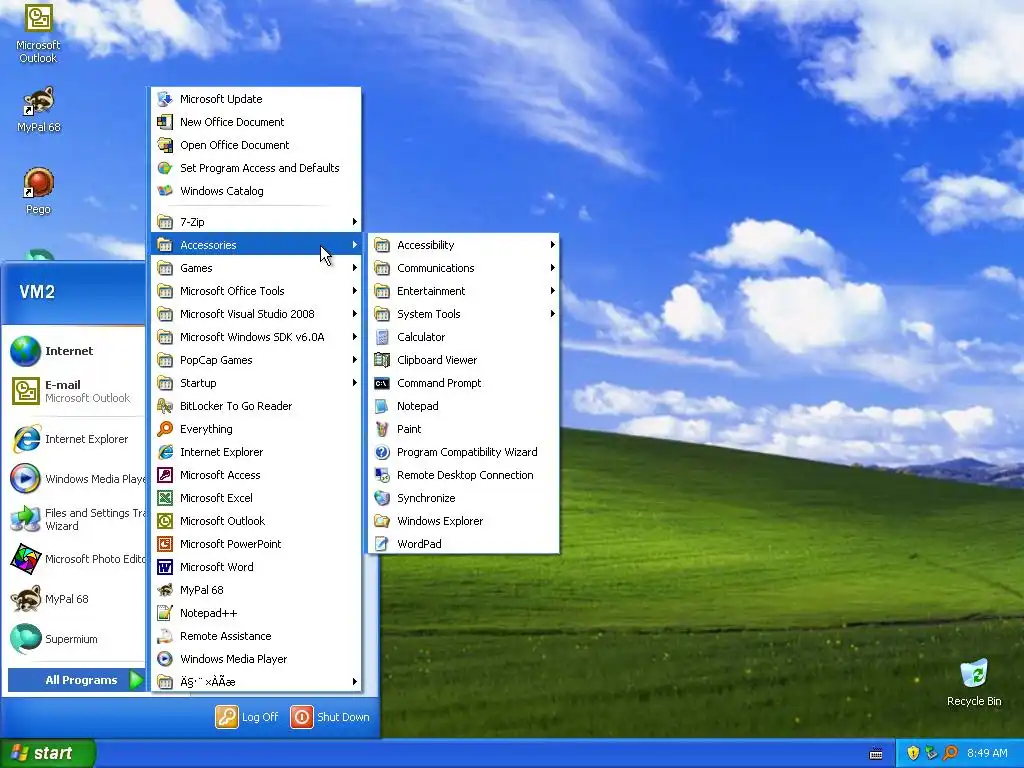
Task: Launch Microsoft Word from programs
Action: tap(256, 567)
